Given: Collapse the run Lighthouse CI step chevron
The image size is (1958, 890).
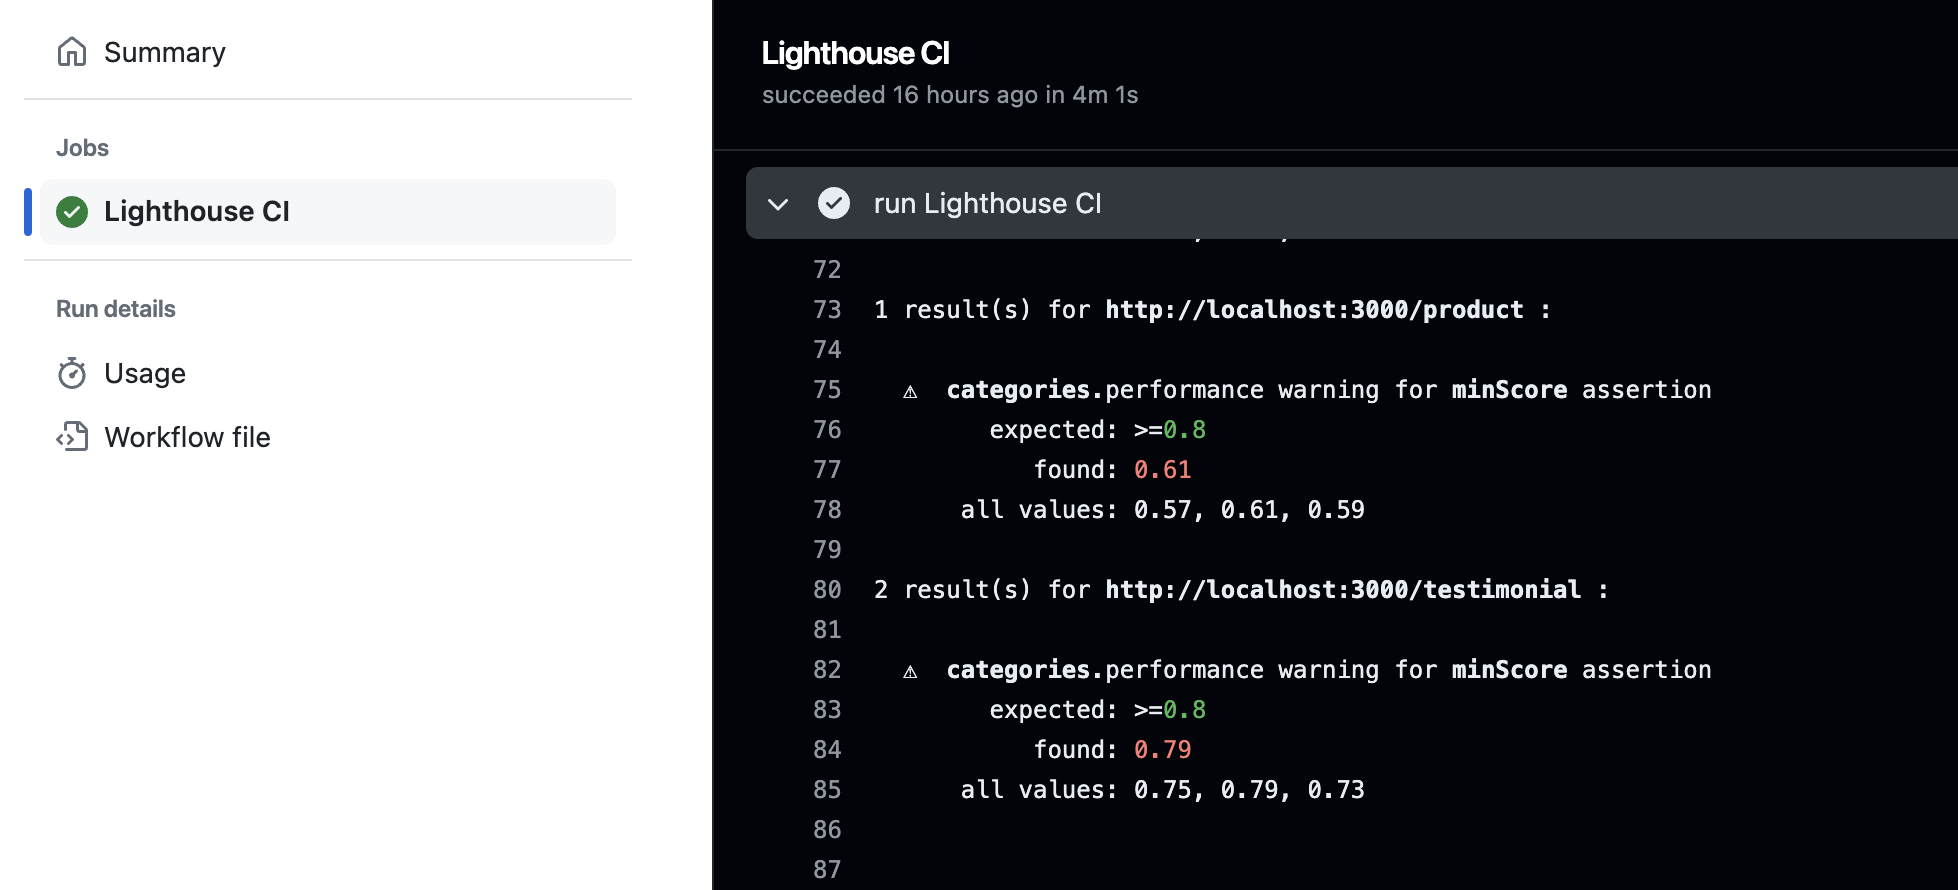Looking at the screenshot, I should 778,204.
